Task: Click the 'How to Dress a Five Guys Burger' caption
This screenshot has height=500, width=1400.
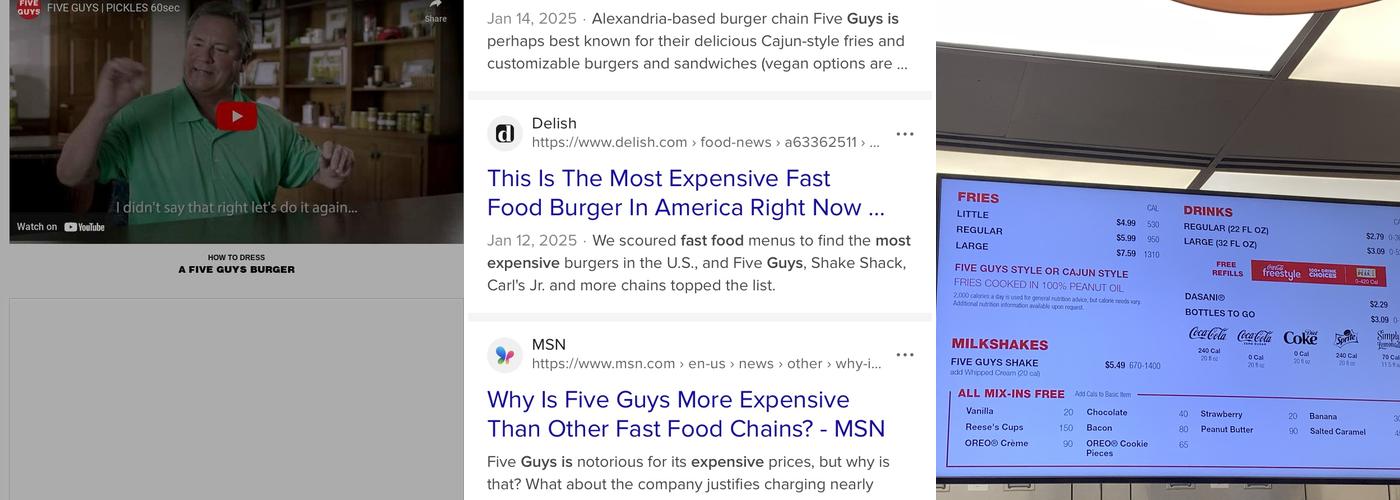Action: (237, 264)
